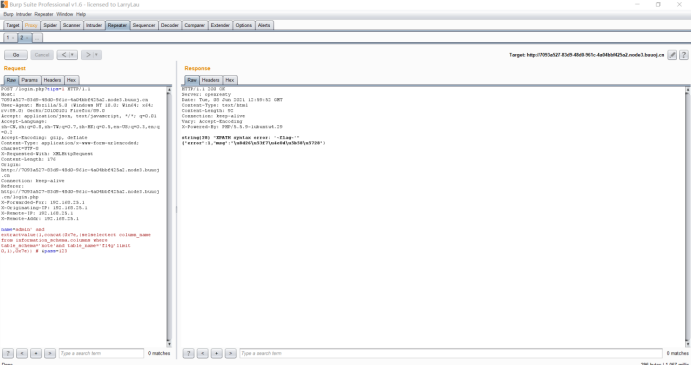Show Response Raw view
This screenshot has width=692, height=365.
tap(192, 80)
